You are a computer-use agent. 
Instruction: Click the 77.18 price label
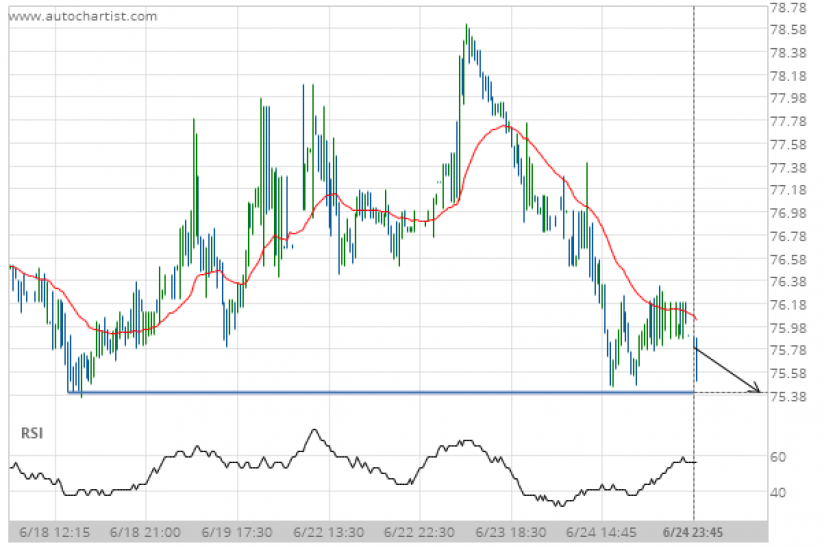click(x=788, y=190)
